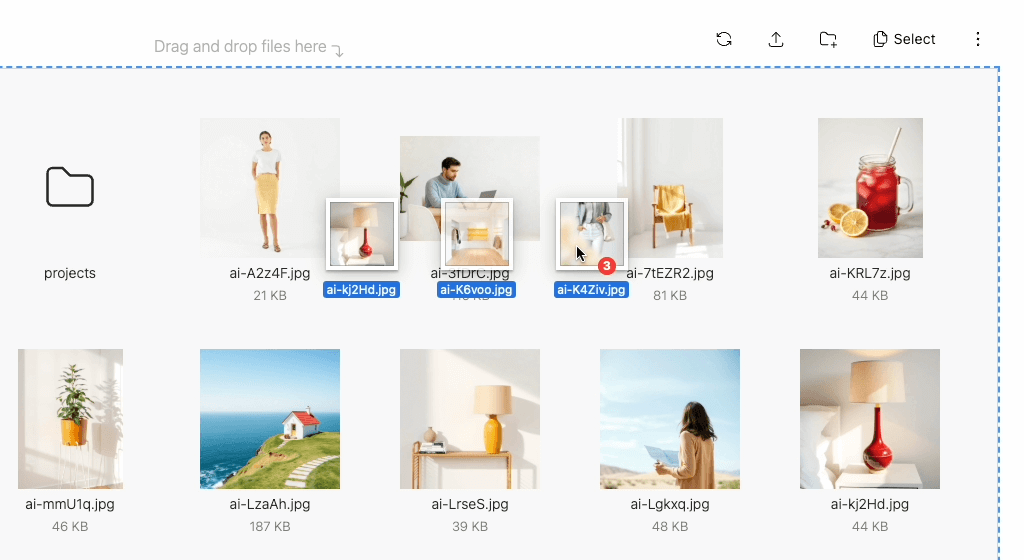The height and width of the screenshot is (560, 1024).
Task: Click the 39 KB size under ai-LrseS.jpg
Action: 470,526
